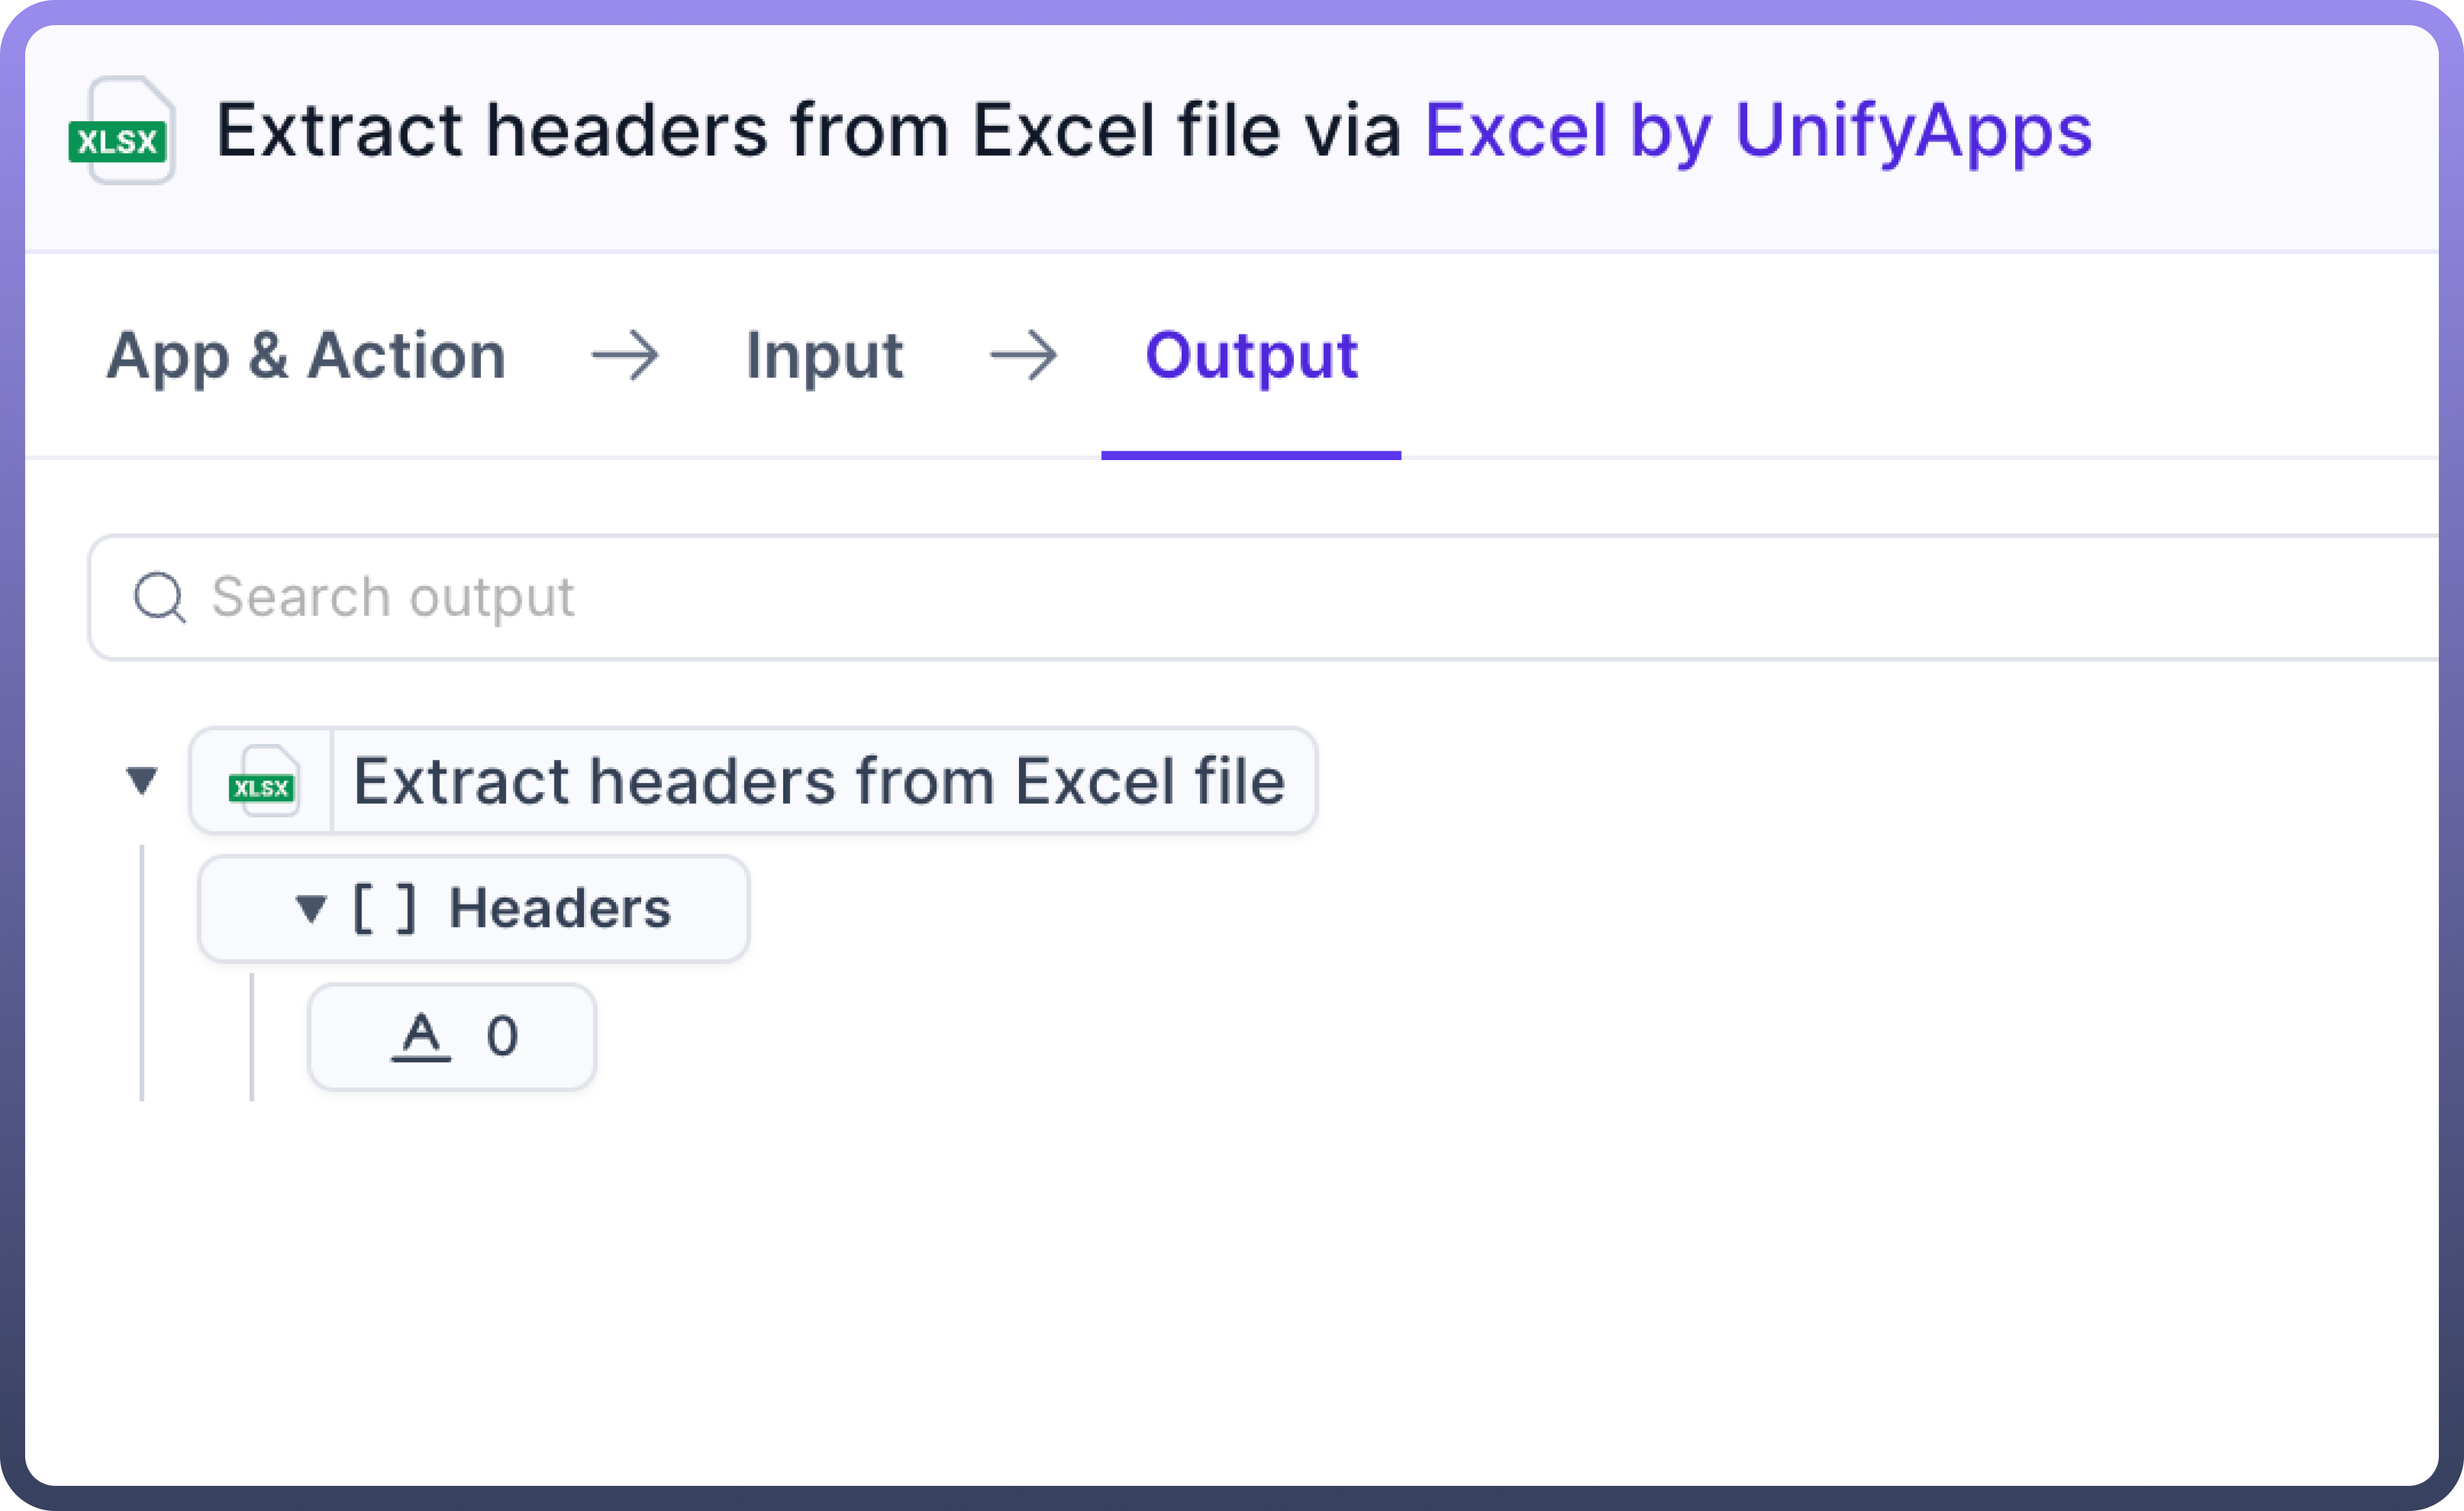Click the step title text in the header

[x=808, y=131]
